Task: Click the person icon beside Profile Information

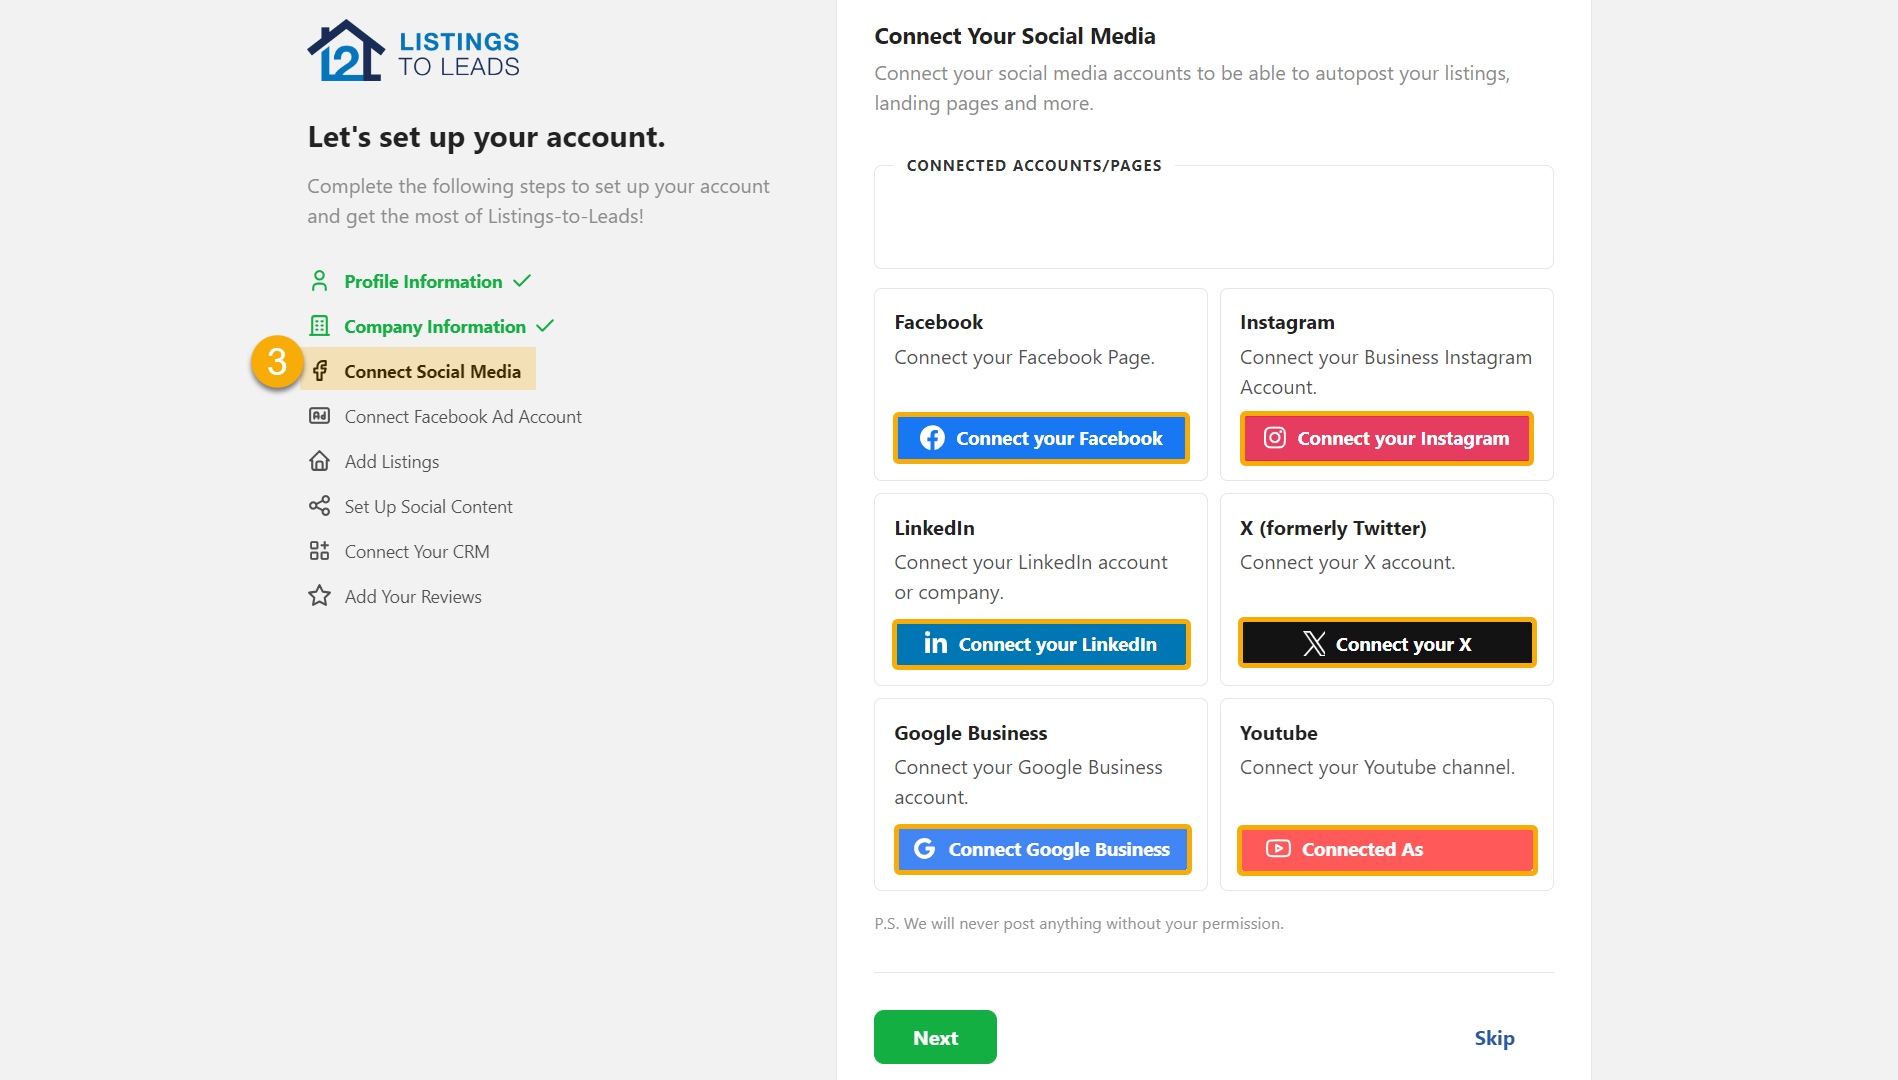Action: (319, 281)
